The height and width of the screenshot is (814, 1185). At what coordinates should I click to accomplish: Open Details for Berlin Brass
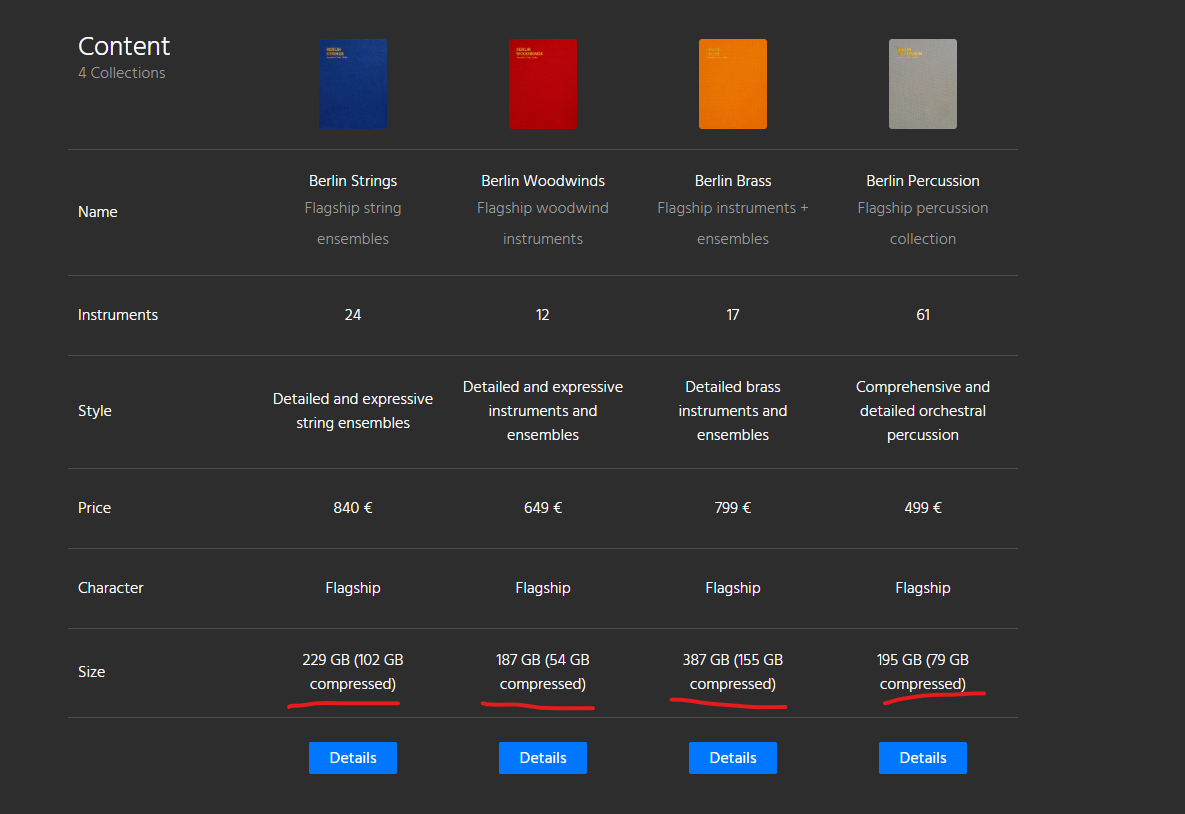733,758
